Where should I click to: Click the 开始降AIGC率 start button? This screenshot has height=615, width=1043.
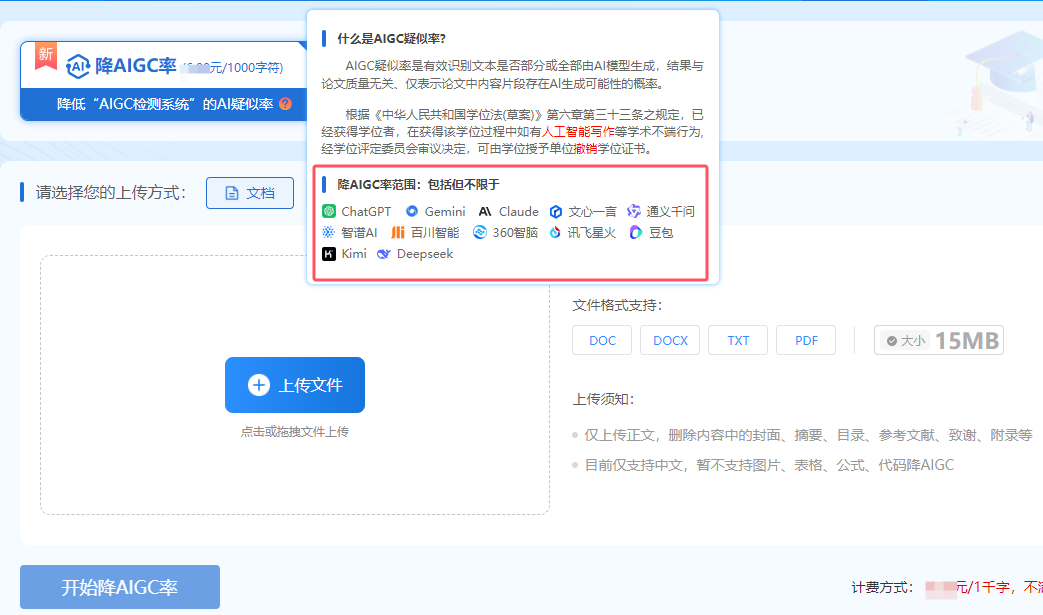(x=120, y=587)
